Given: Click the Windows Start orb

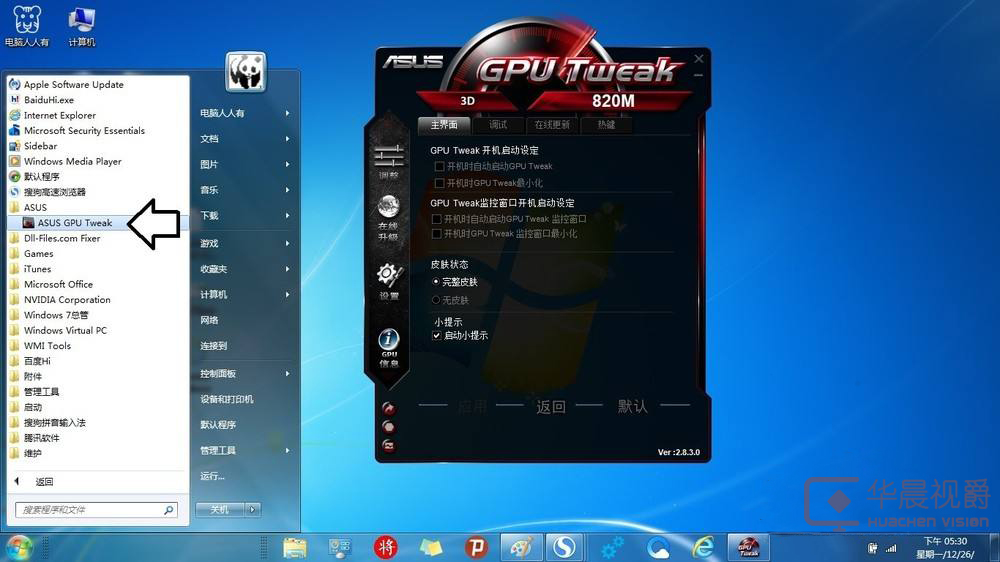Looking at the screenshot, I should [x=18, y=547].
